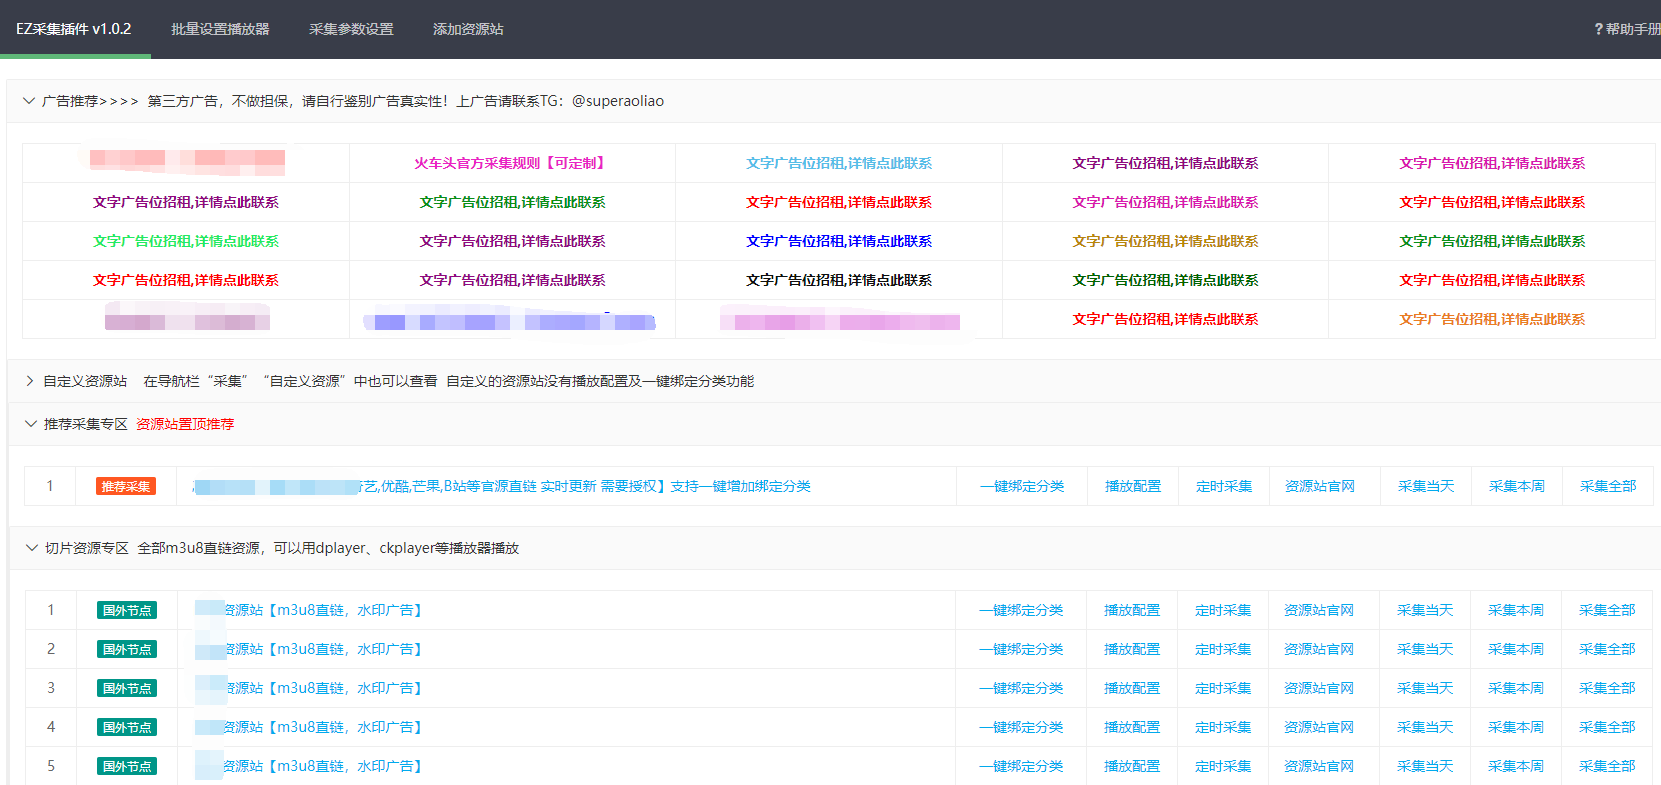Click the 国外节点 badge in row 5

click(x=127, y=767)
